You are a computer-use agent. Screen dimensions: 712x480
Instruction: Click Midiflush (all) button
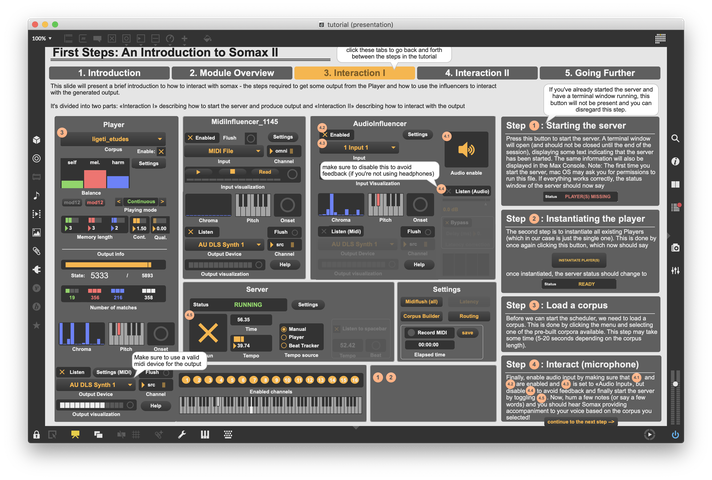pos(421,302)
